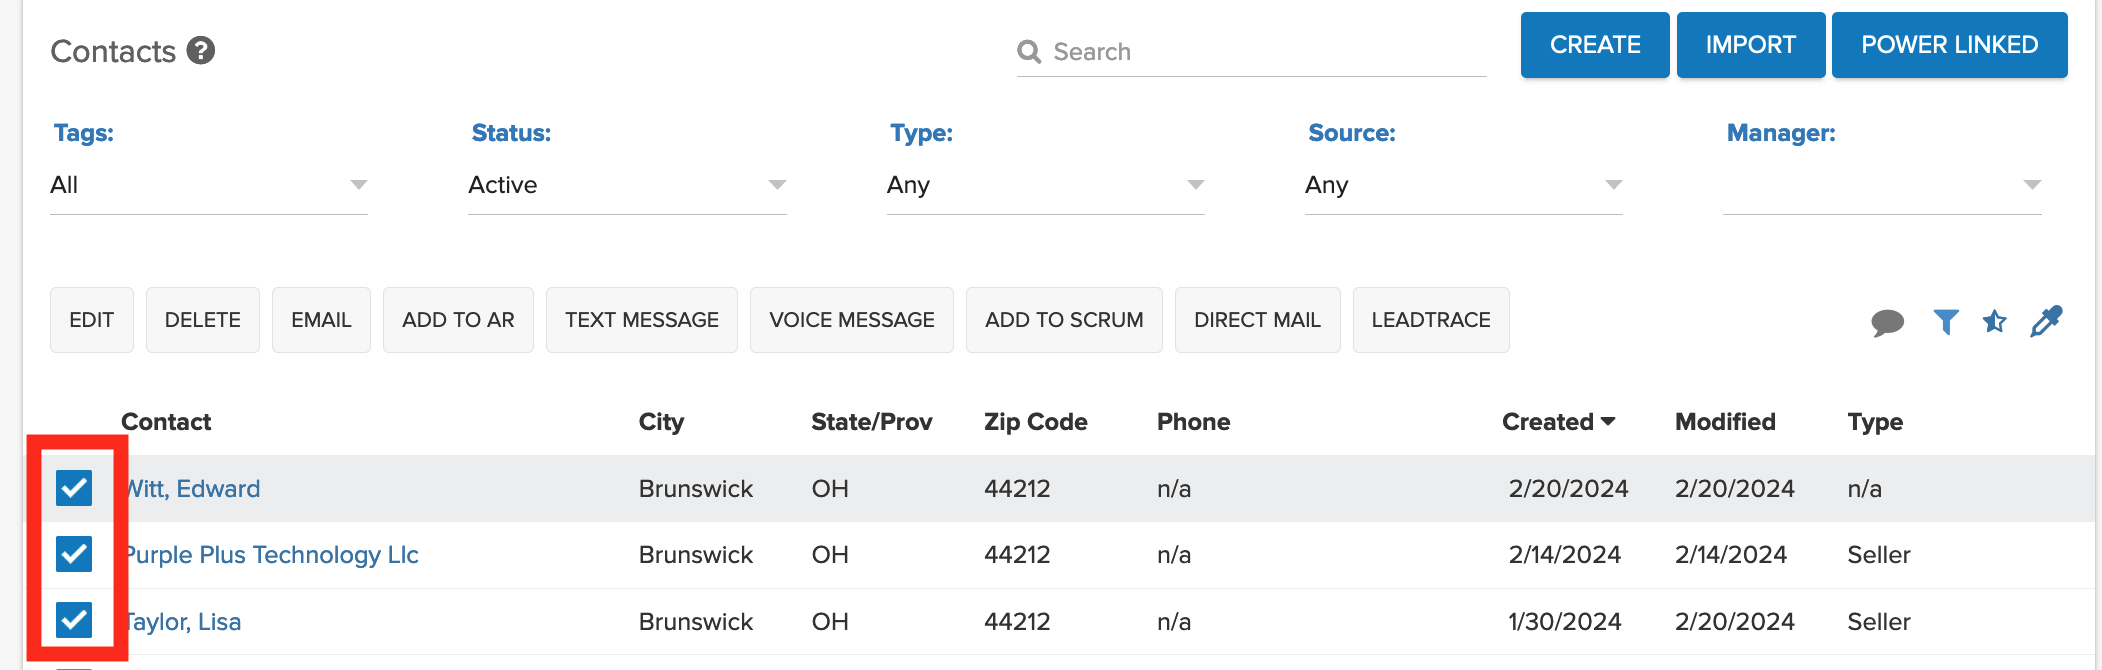Uncheck the Purple Plus Technology Llc checkbox
2102x670 pixels.
74,554
